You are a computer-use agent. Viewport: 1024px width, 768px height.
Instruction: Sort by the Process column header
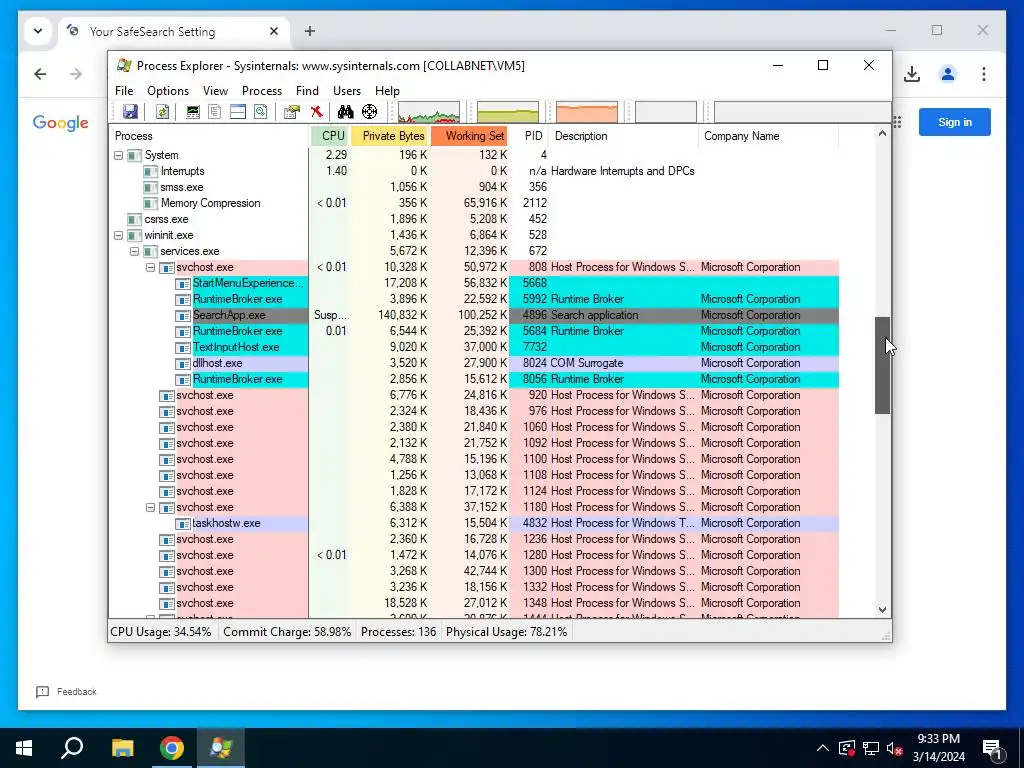(209, 136)
